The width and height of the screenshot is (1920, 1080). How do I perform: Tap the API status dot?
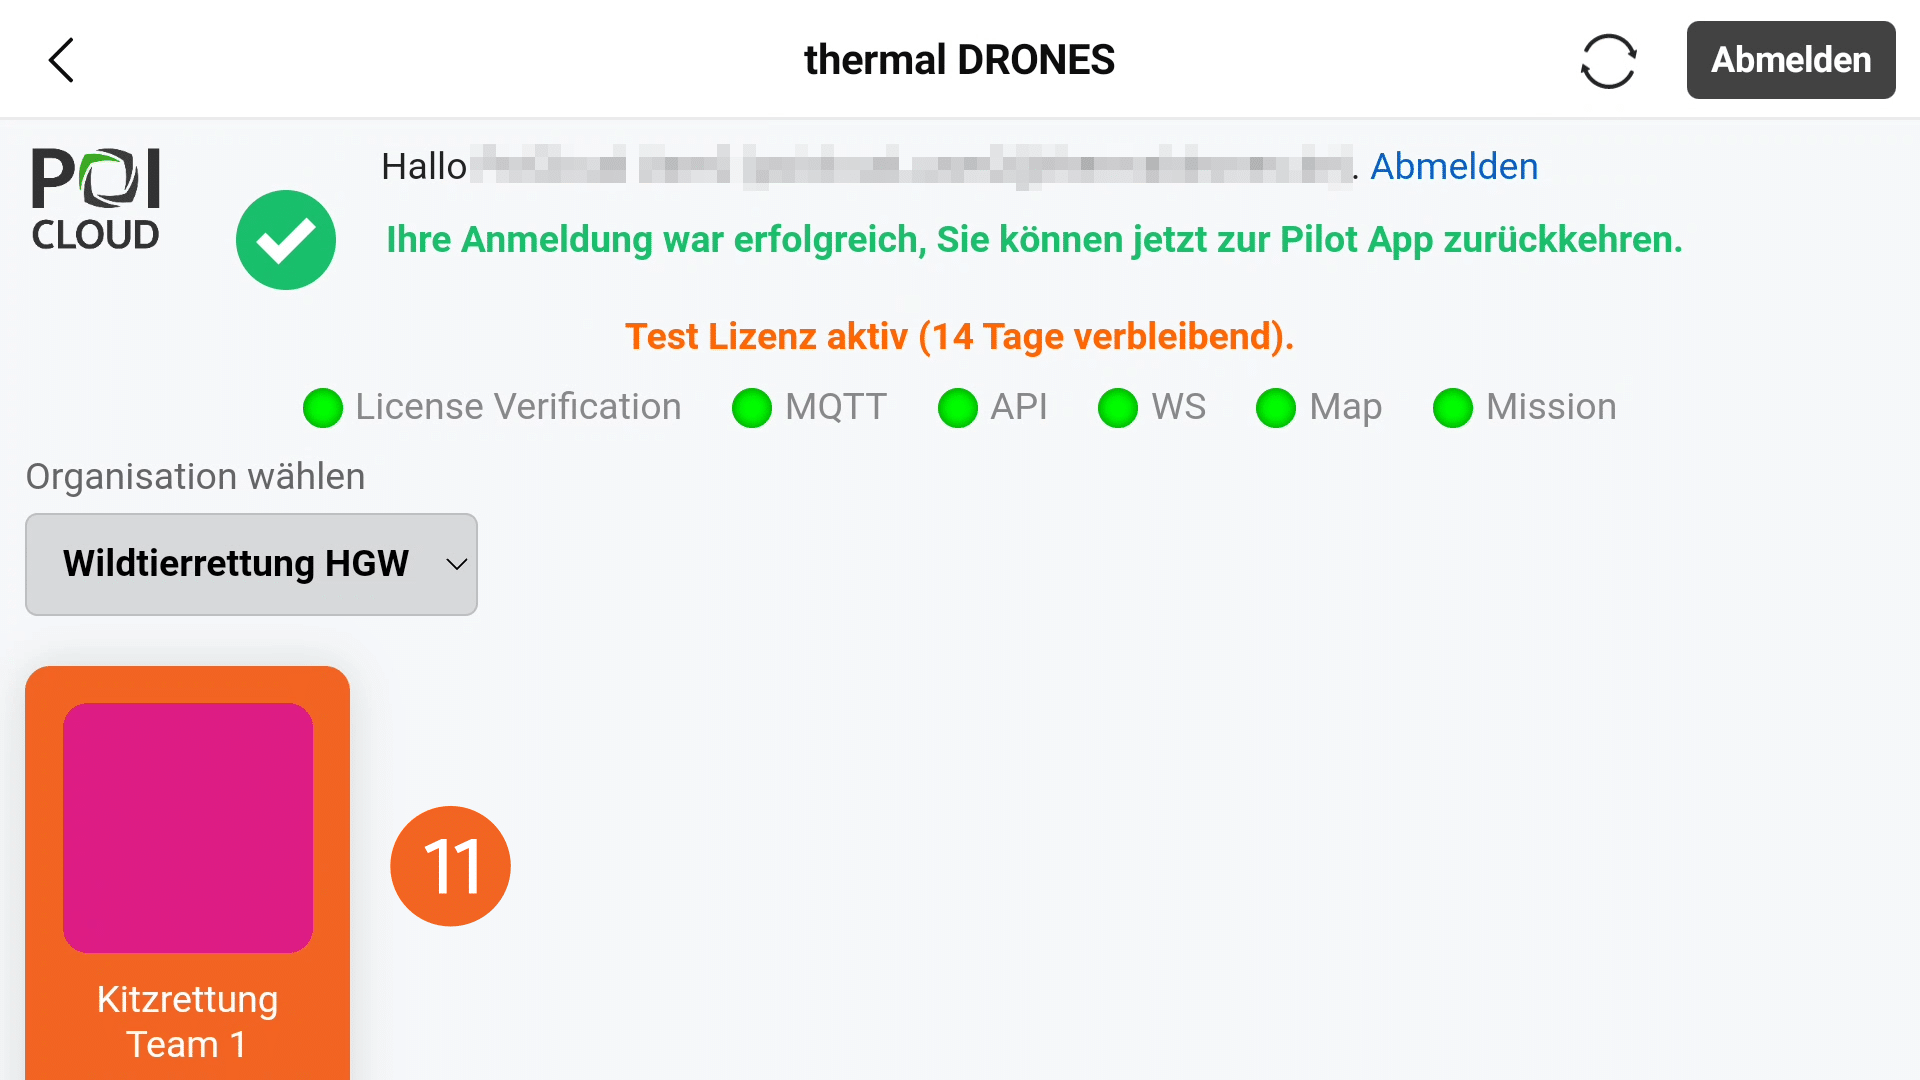(x=958, y=408)
